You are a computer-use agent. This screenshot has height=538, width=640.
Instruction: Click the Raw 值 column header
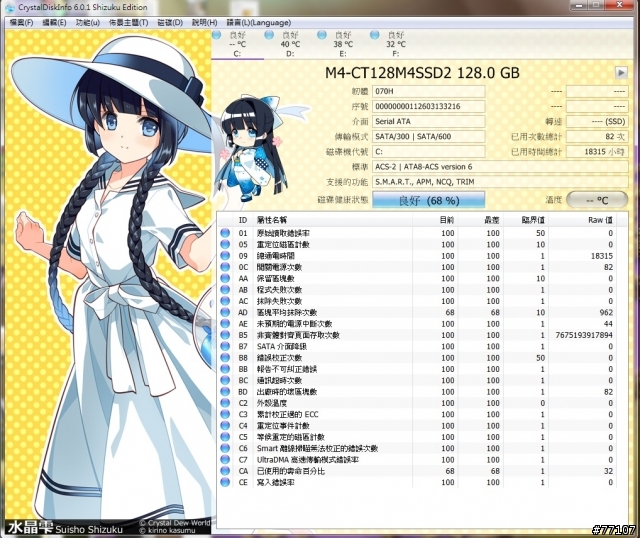tap(582, 220)
